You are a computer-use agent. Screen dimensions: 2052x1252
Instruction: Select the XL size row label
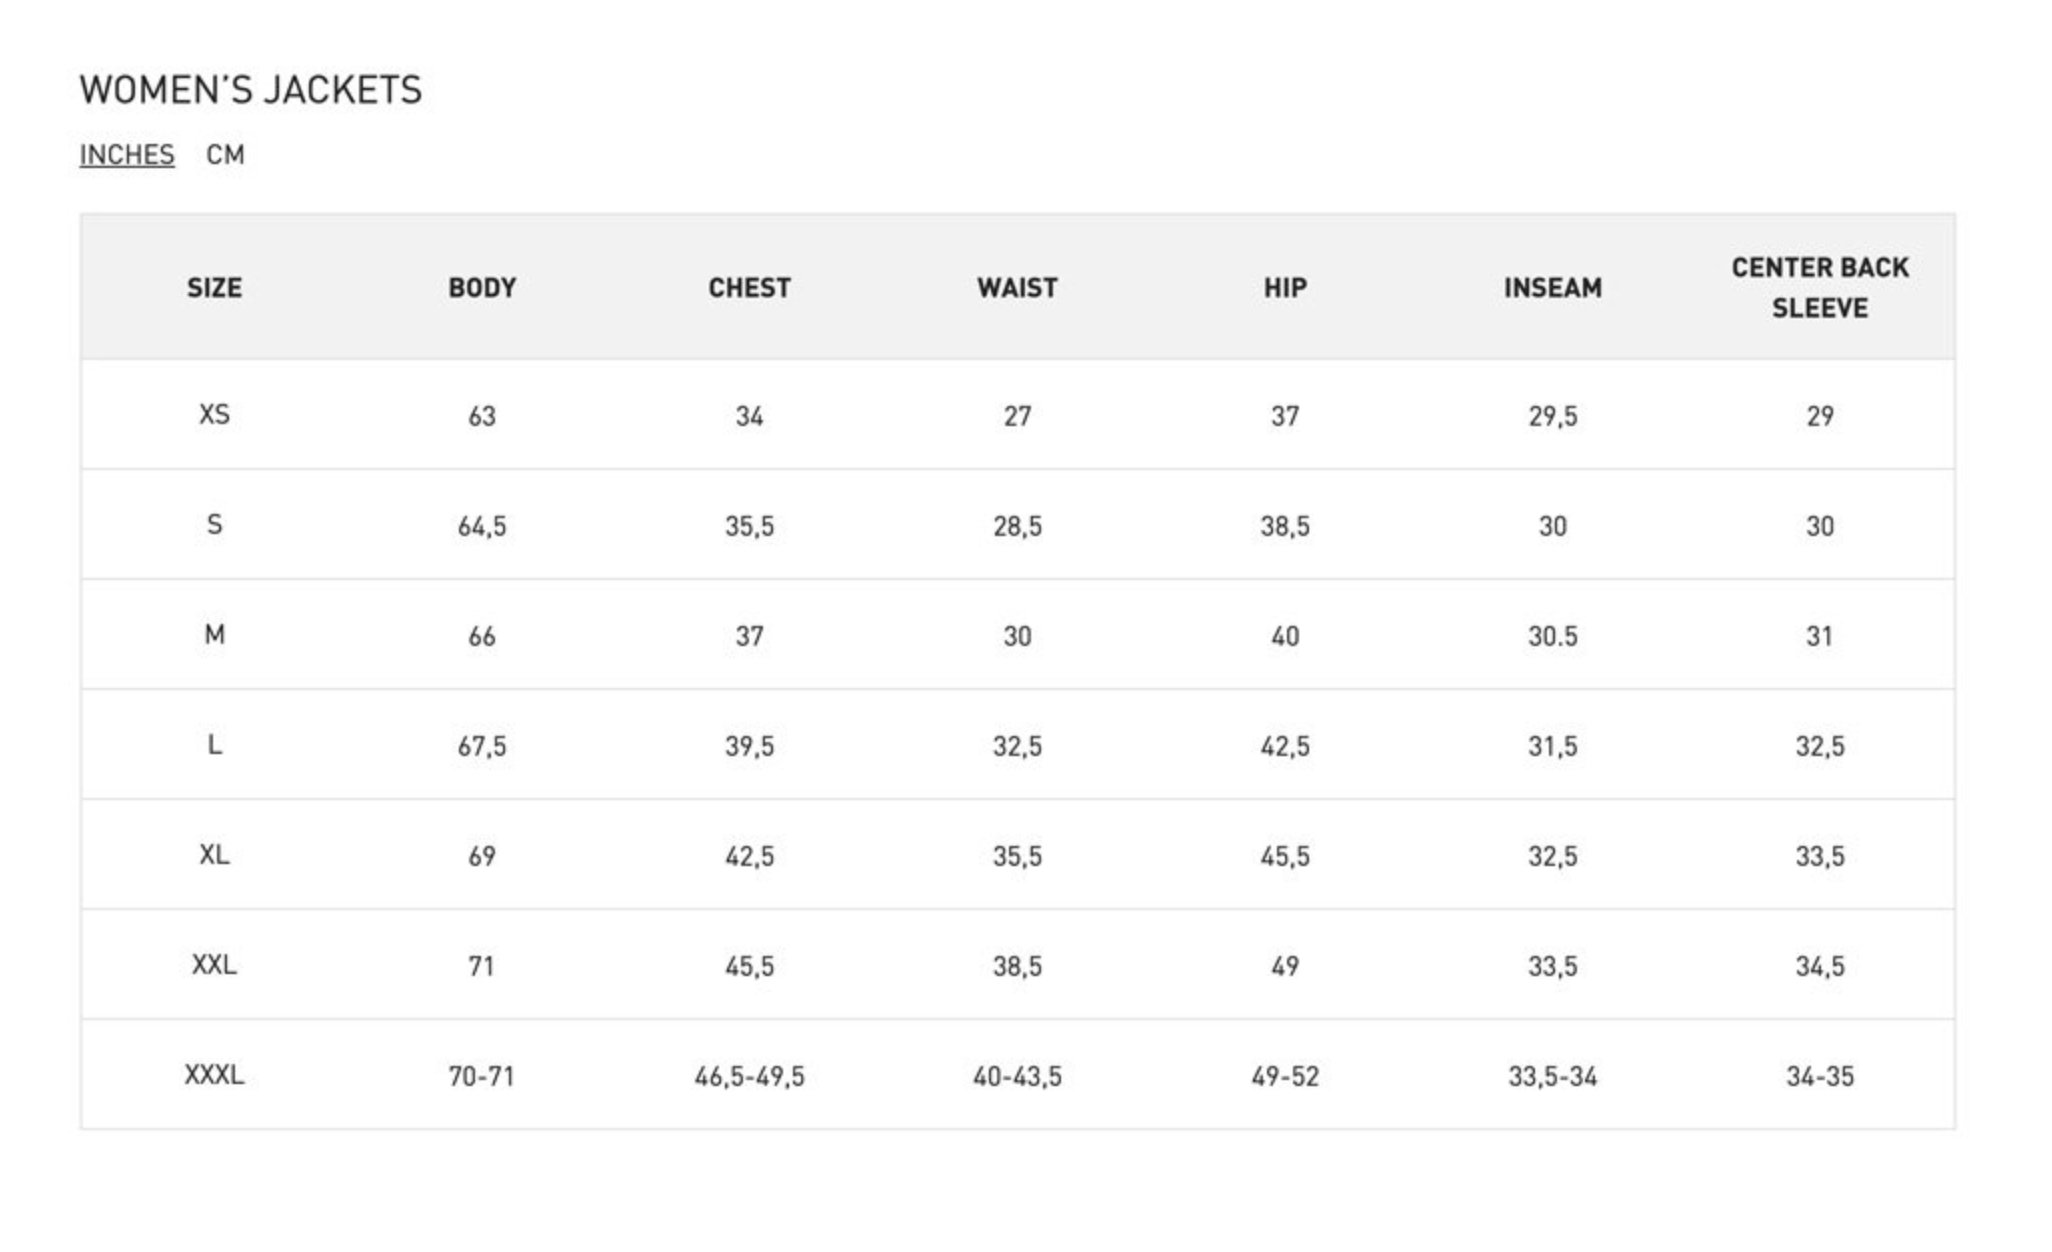pos(214,855)
